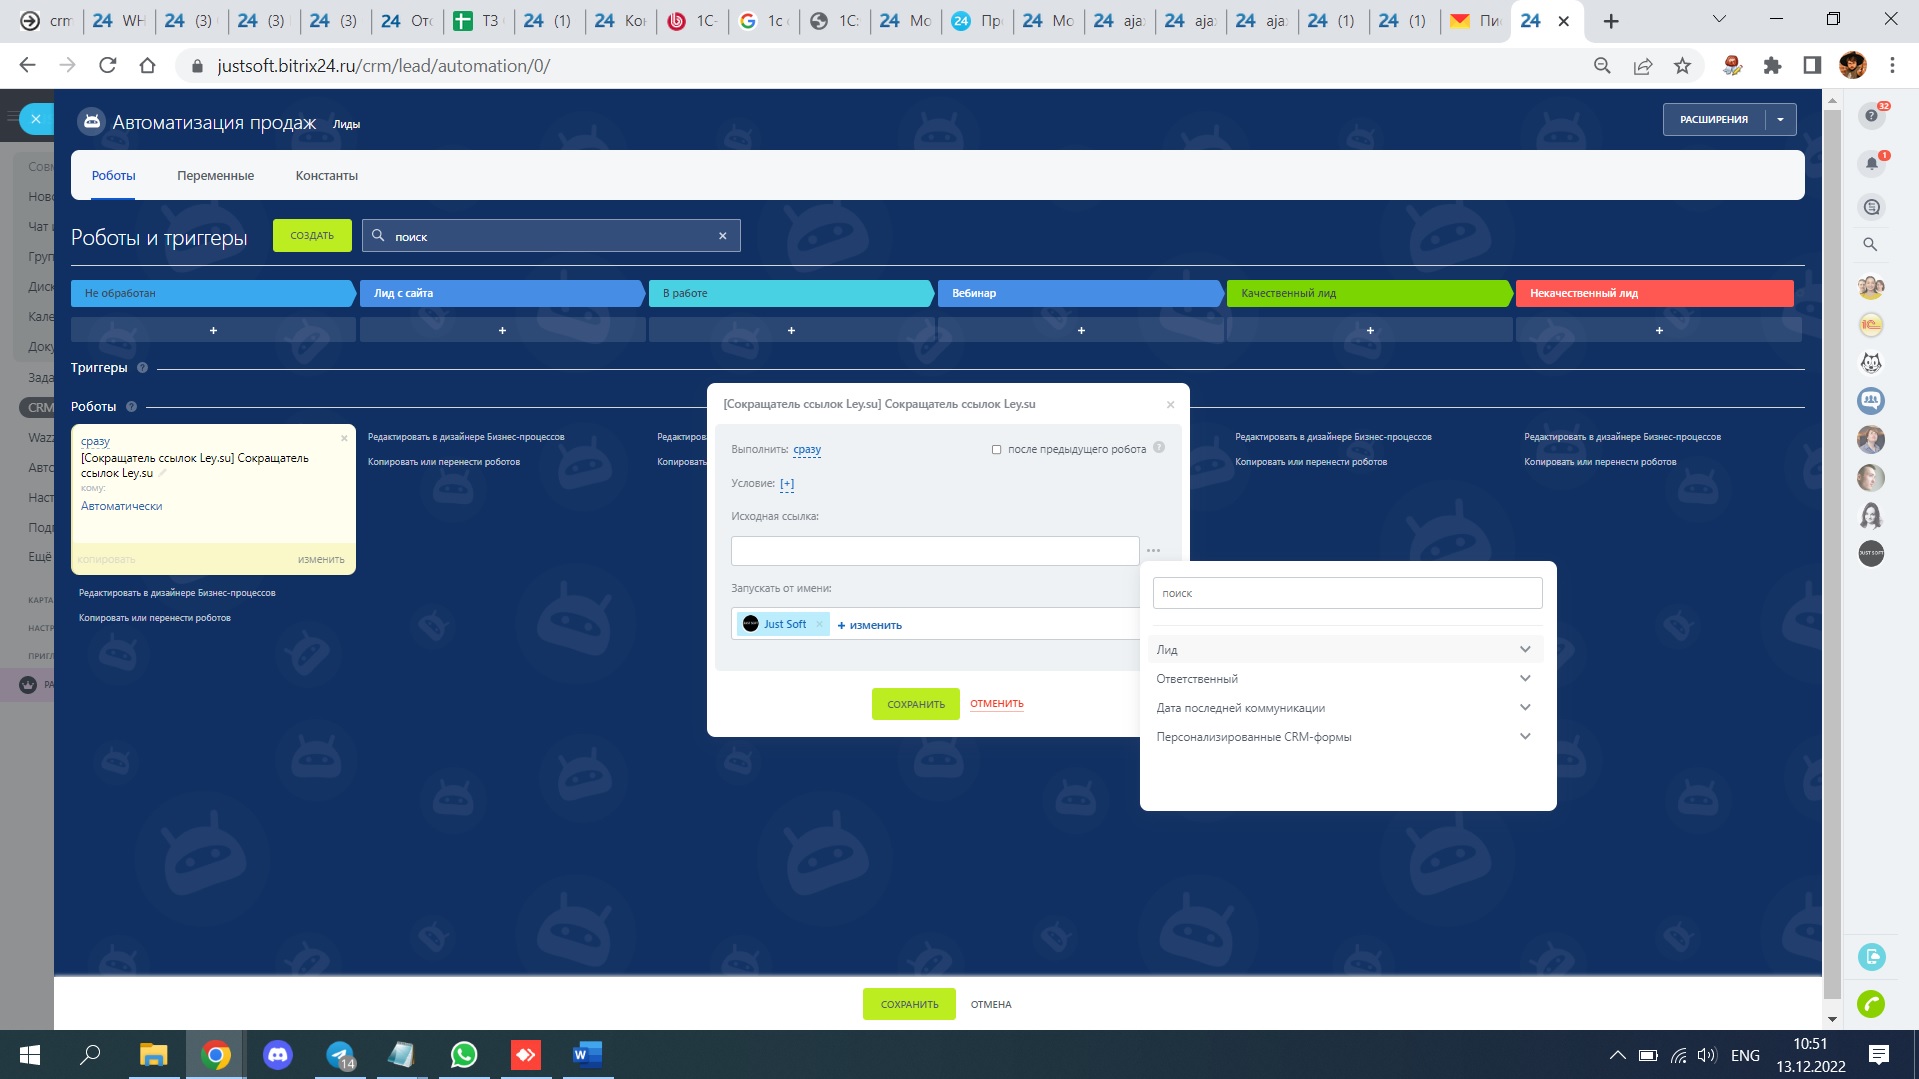The width and height of the screenshot is (1919, 1079).
Task: Open WhatsApp from the taskbar
Action: coord(464,1055)
